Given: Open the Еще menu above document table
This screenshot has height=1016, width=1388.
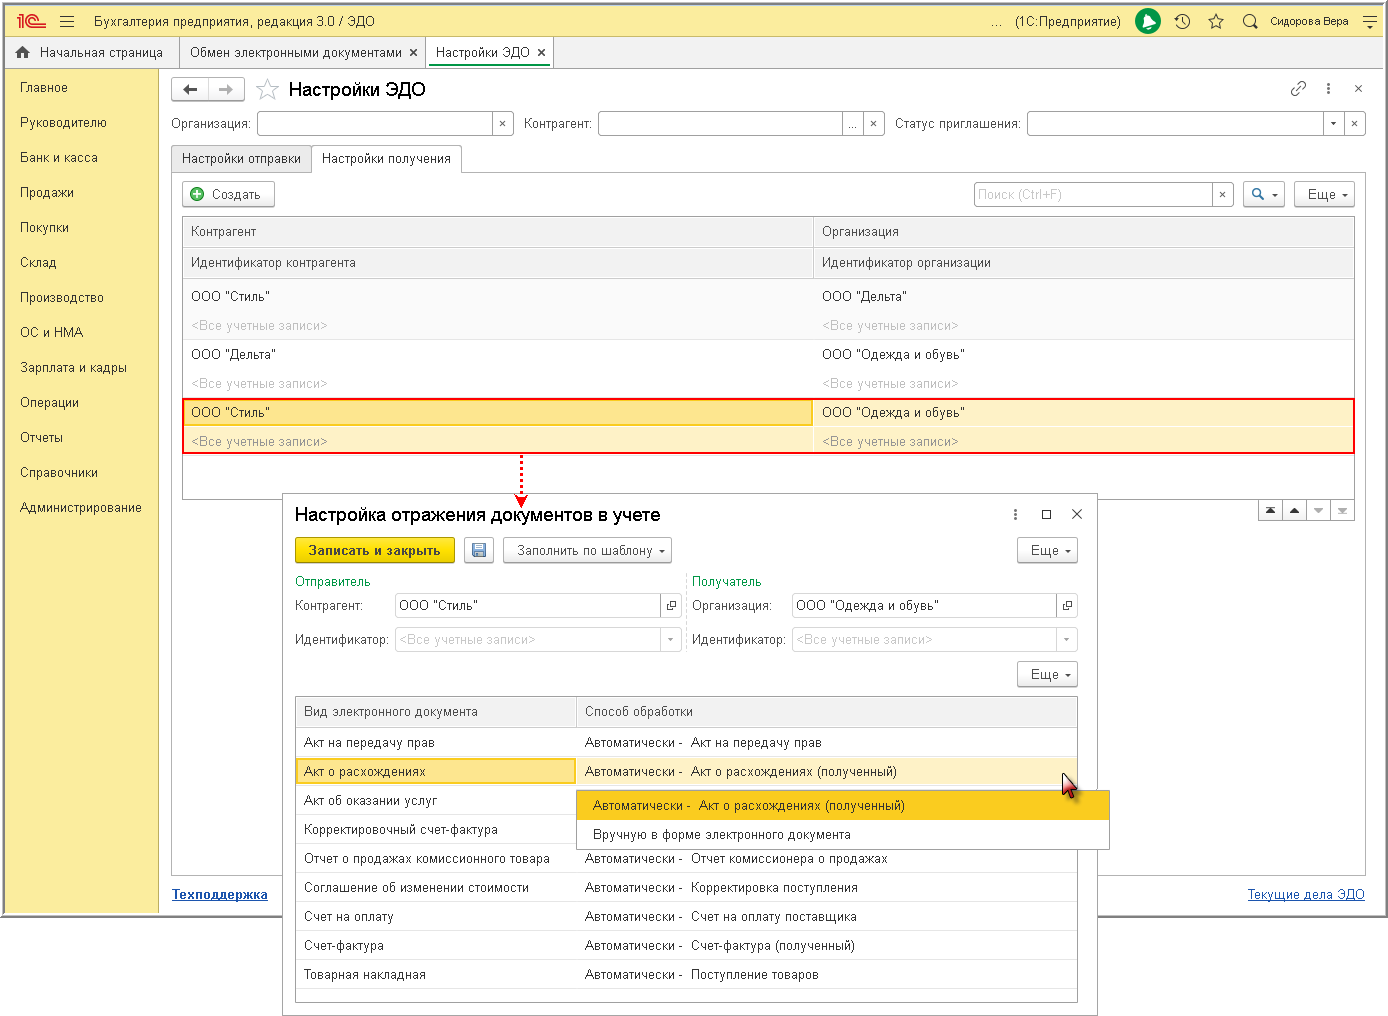Looking at the screenshot, I should [x=1047, y=675].
